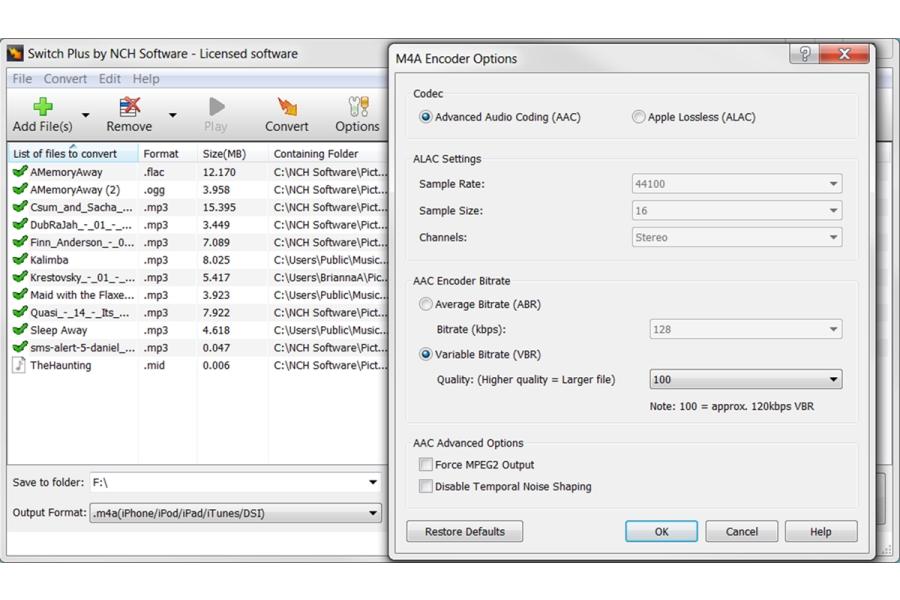Click the .mid format cell
900x600 pixels.
pyautogui.click(x=154, y=365)
